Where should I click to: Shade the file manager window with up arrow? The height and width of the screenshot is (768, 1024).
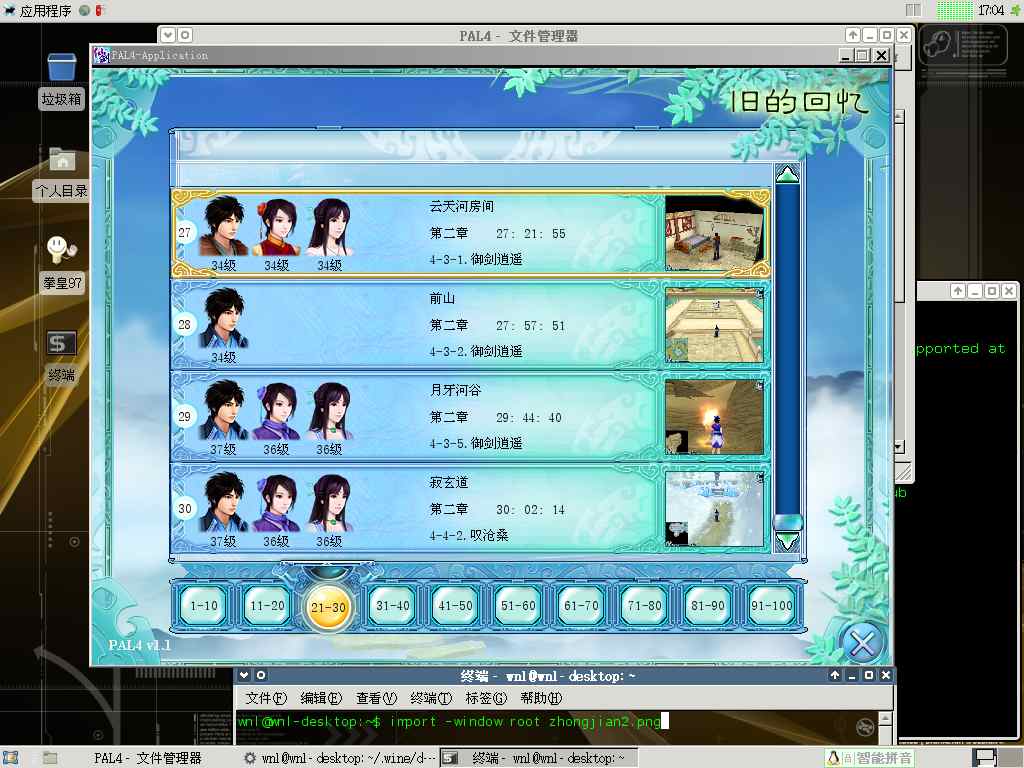(x=852, y=35)
